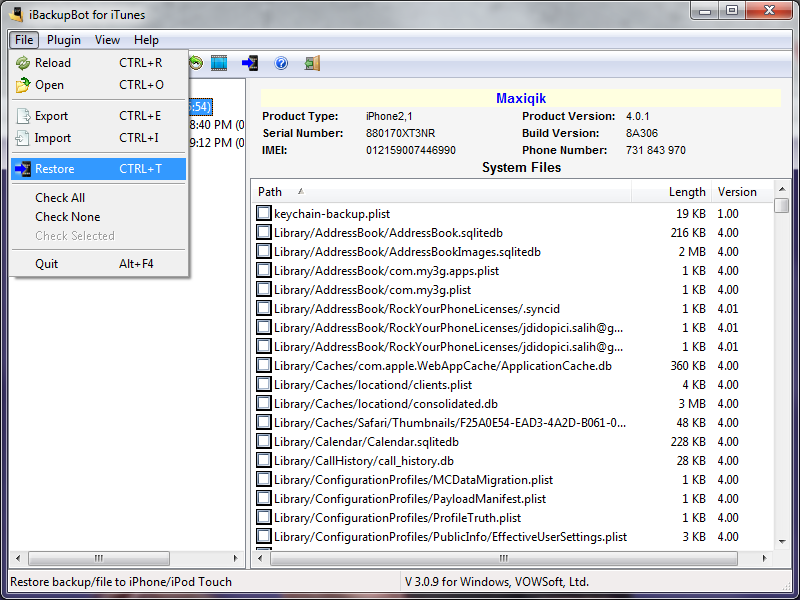Screen dimensions: 800x600
Task: Click the file list vertical scrollbar down arrow
Action: tap(782, 542)
